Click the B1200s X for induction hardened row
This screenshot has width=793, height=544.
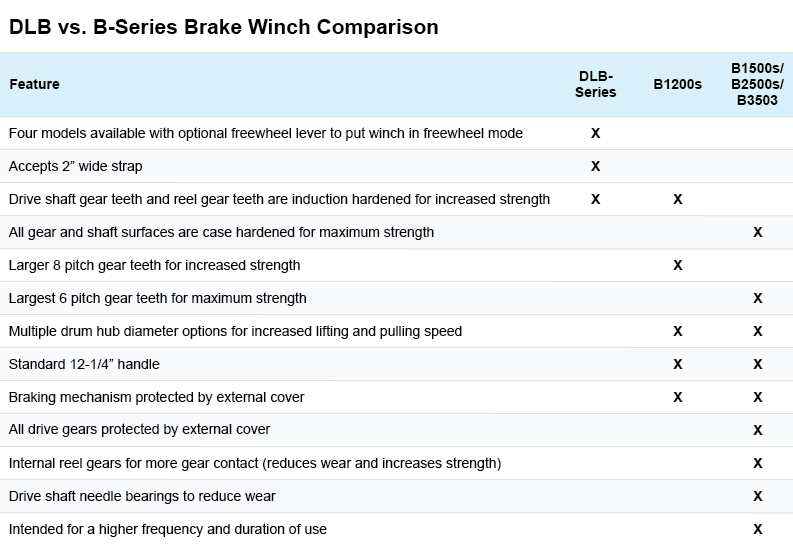pyautogui.click(x=678, y=199)
